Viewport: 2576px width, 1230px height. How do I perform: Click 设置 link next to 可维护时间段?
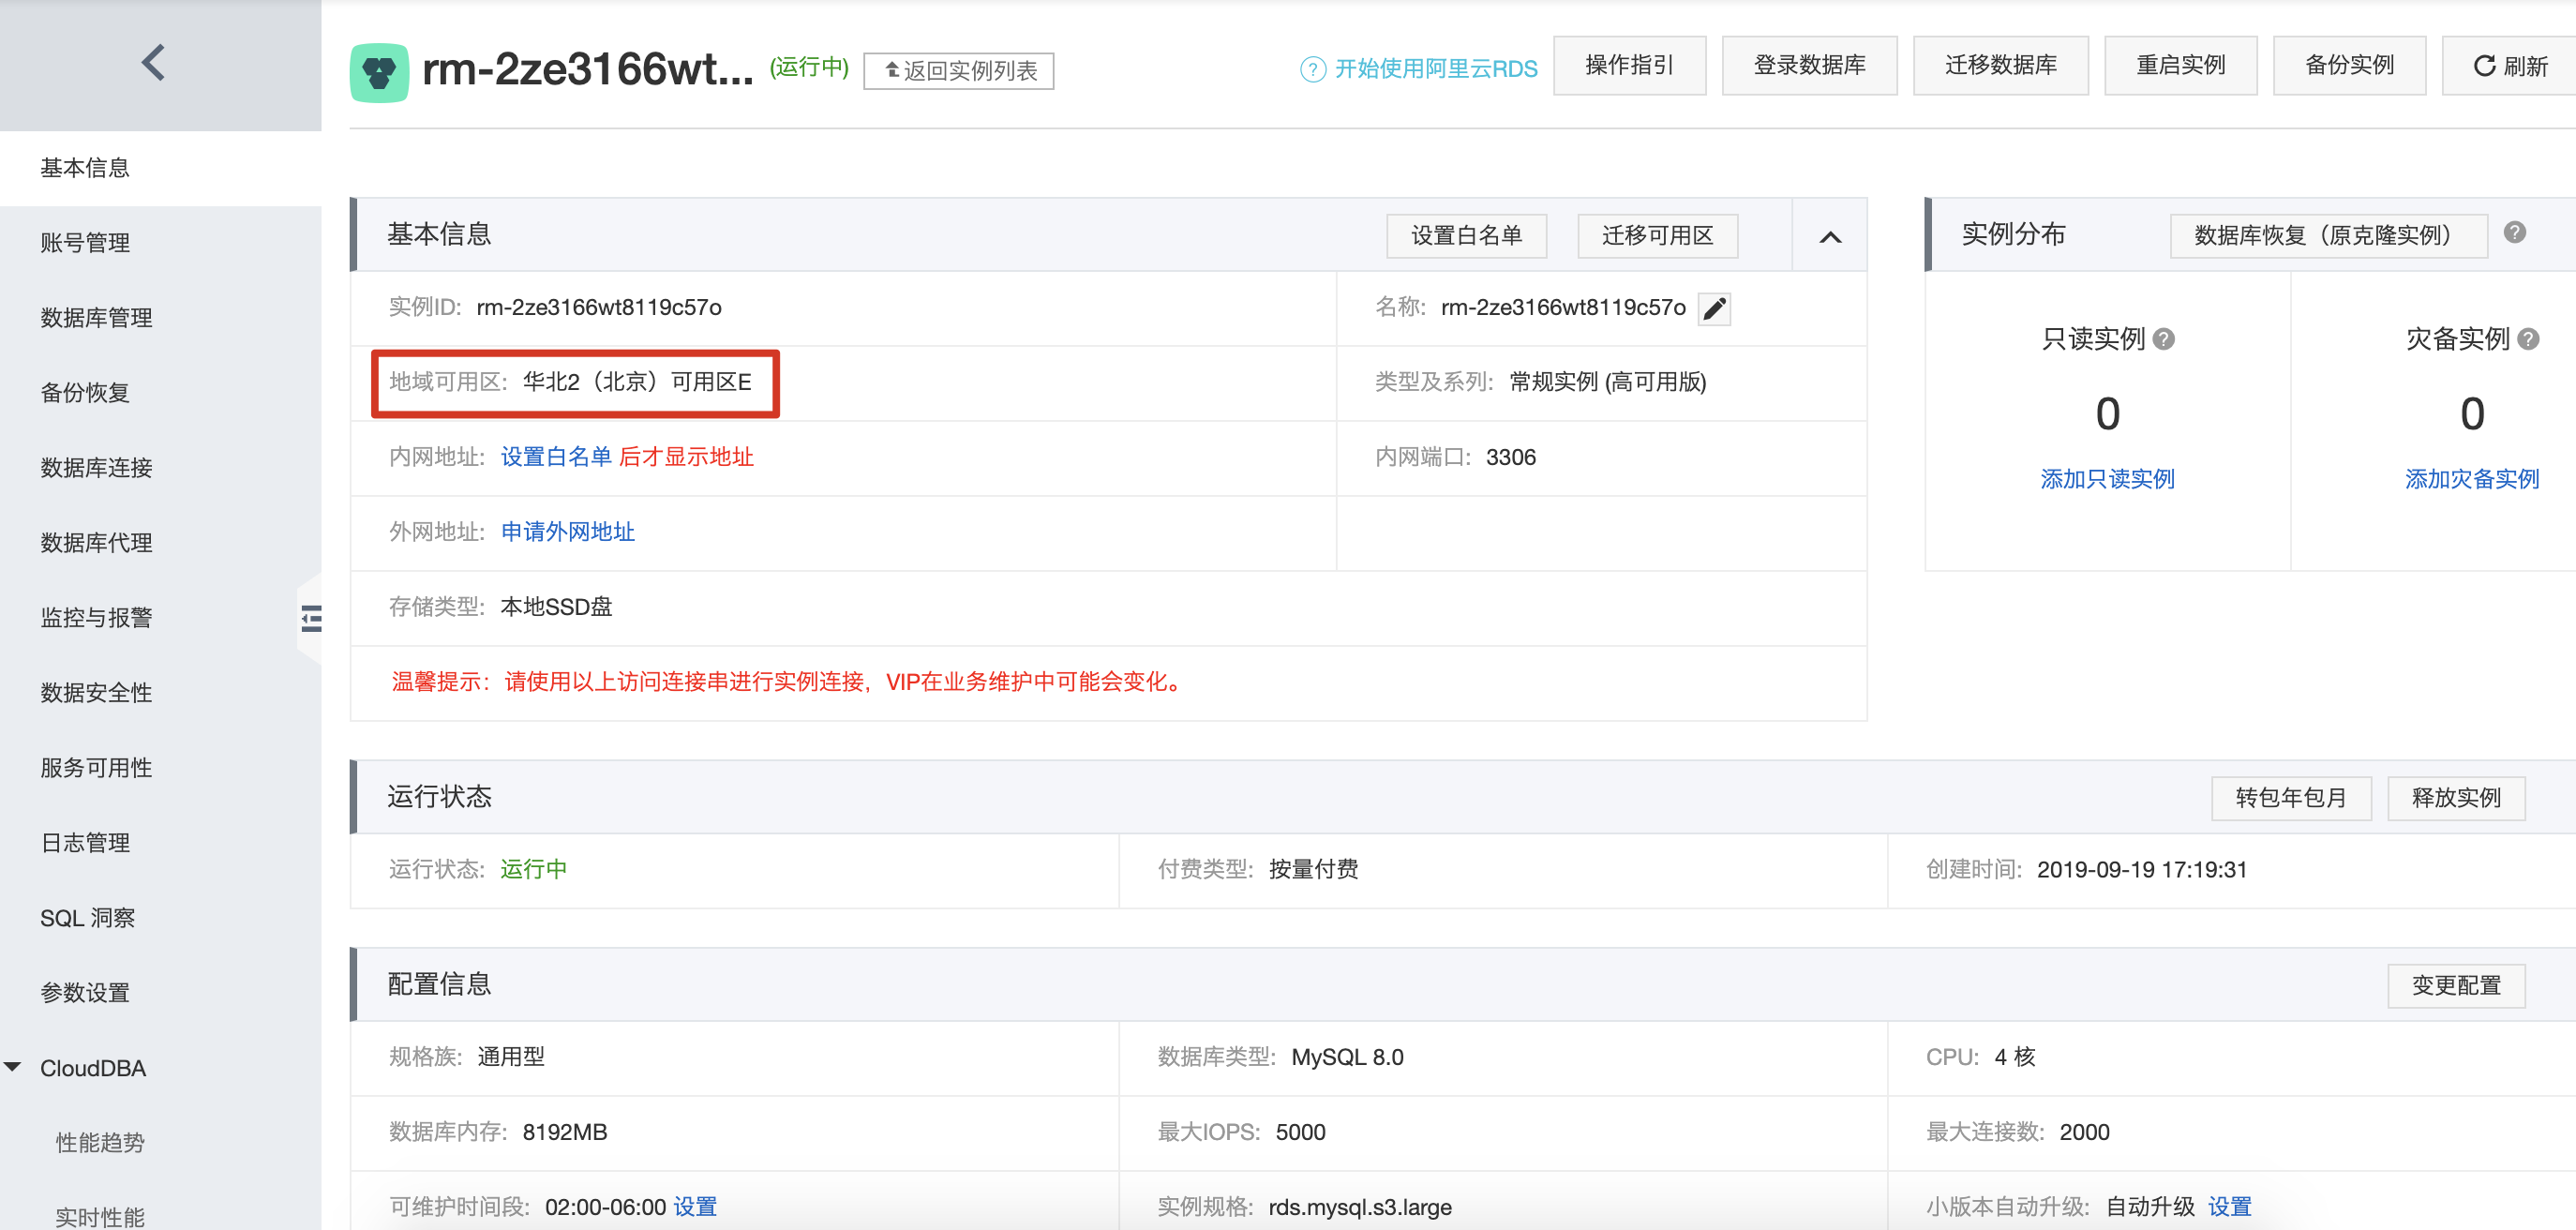(x=695, y=1207)
